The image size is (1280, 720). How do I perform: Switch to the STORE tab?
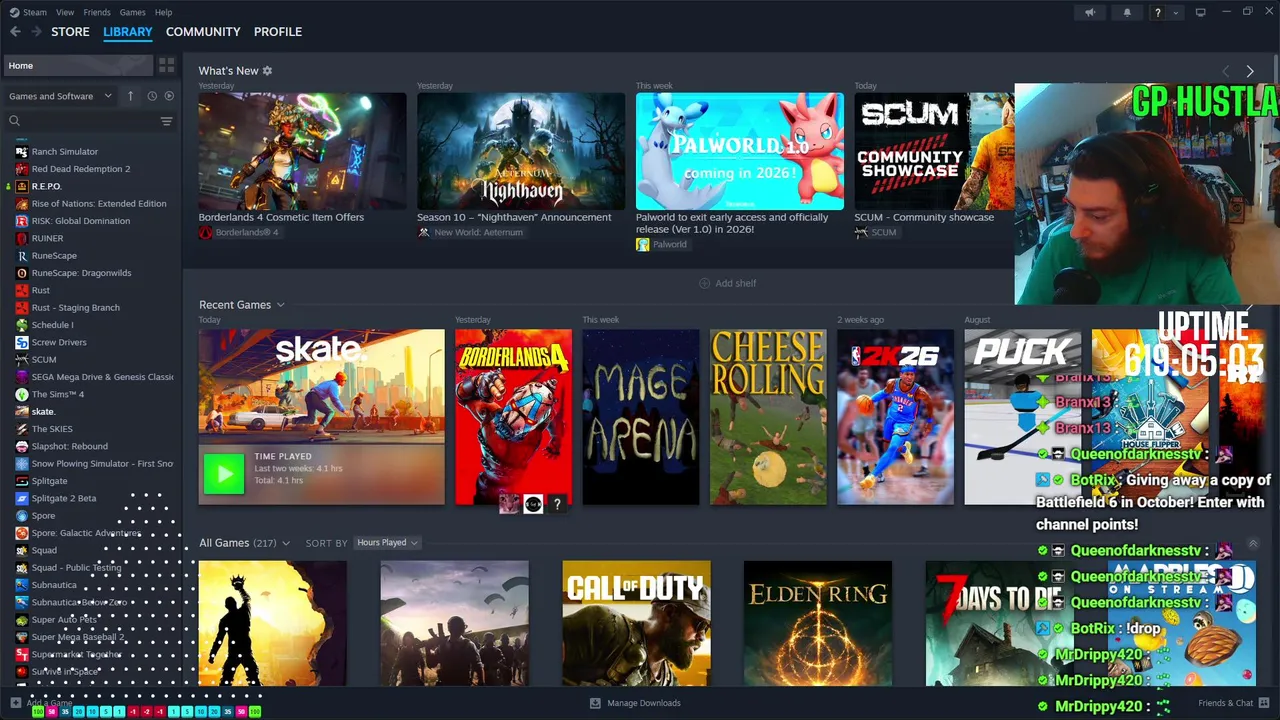tap(70, 32)
